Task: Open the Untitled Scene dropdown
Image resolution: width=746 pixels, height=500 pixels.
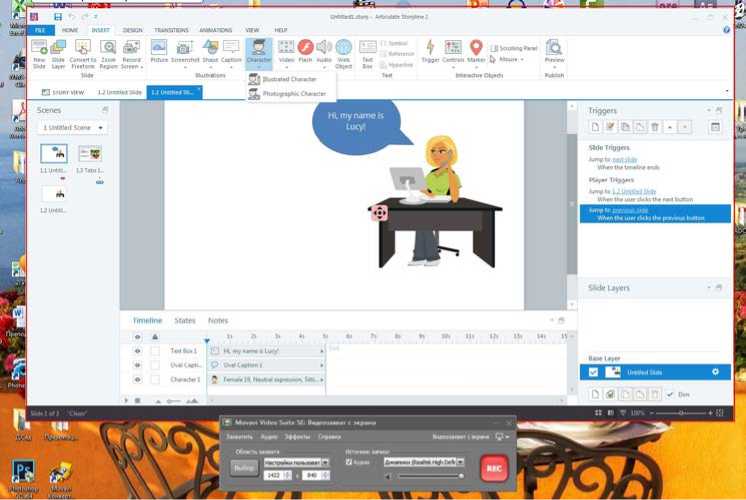Action: point(72,127)
